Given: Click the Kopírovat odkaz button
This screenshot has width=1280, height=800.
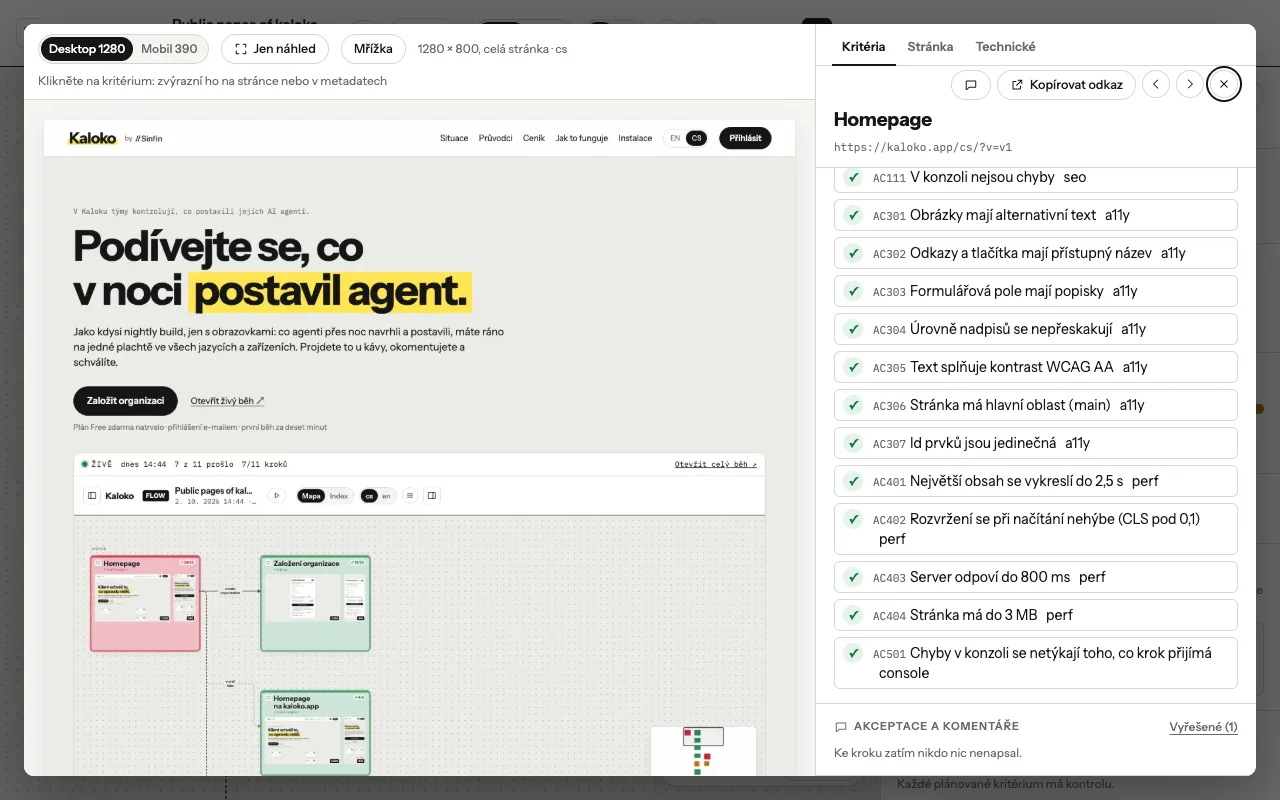Looking at the screenshot, I should click(x=1066, y=85).
